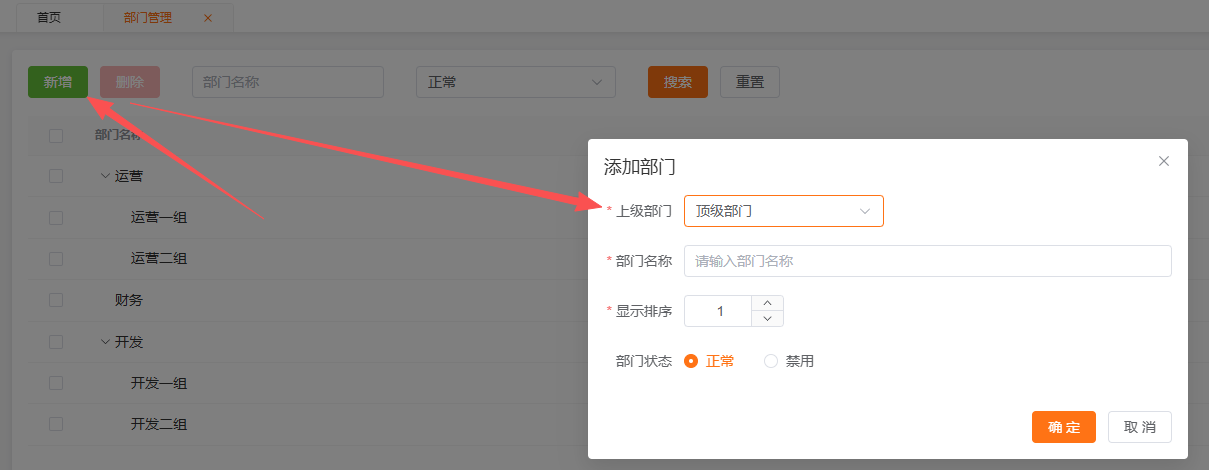This screenshot has width=1209, height=470.
Task: Select the 禁用 radio button
Action: (771, 361)
